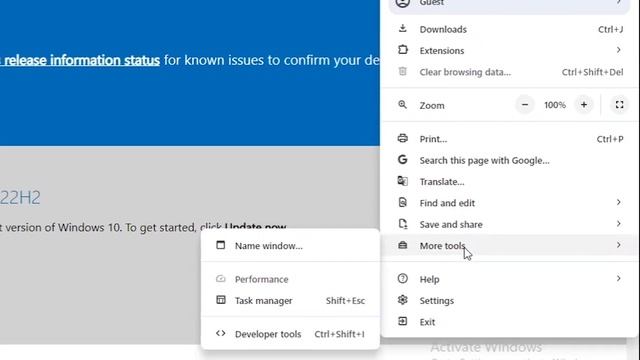
Task: Click the Zoom magnifier icon
Action: (x=402, y=104)
